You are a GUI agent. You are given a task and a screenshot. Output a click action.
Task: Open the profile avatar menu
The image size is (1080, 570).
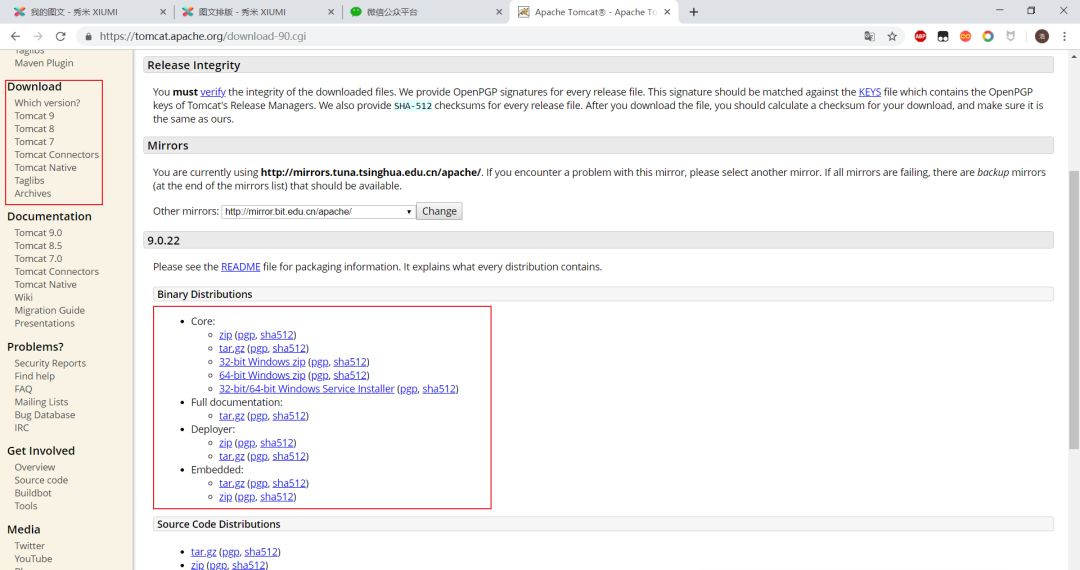tap(1041, 36)
